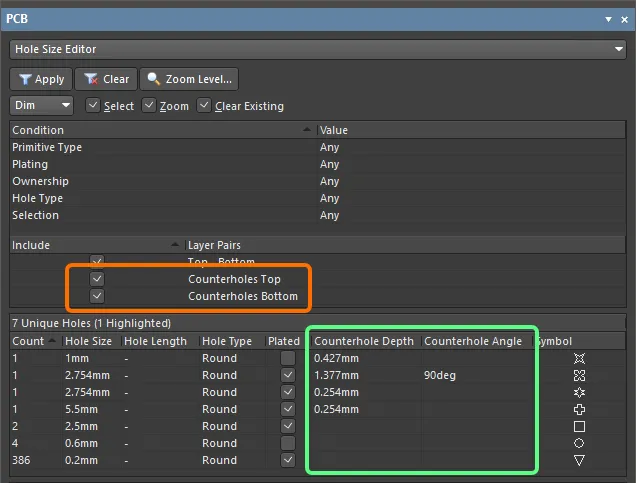Set Selection condition value Any
The image size is (636, 483).
329,215
